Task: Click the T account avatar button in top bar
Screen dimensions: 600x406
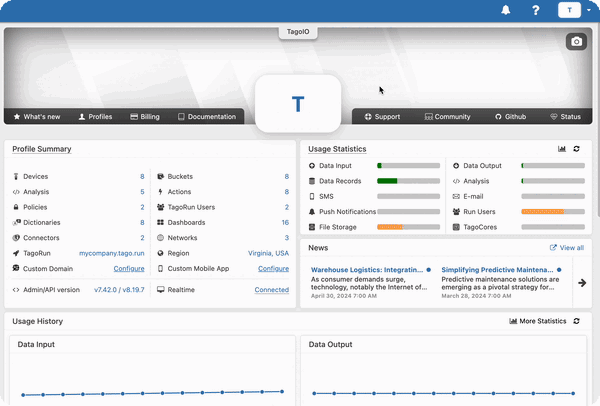Action: coord(569,10)
